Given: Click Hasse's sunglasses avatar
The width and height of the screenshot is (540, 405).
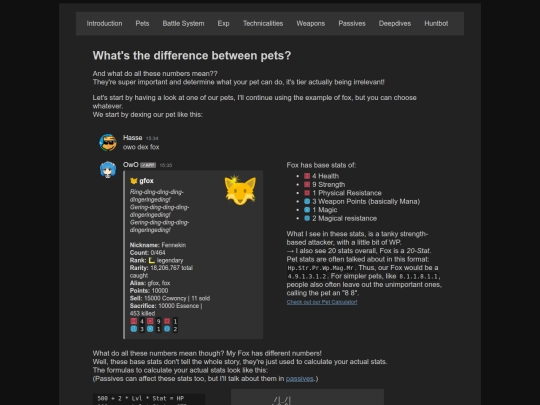Looking at the screenshot, I should 108,142.
